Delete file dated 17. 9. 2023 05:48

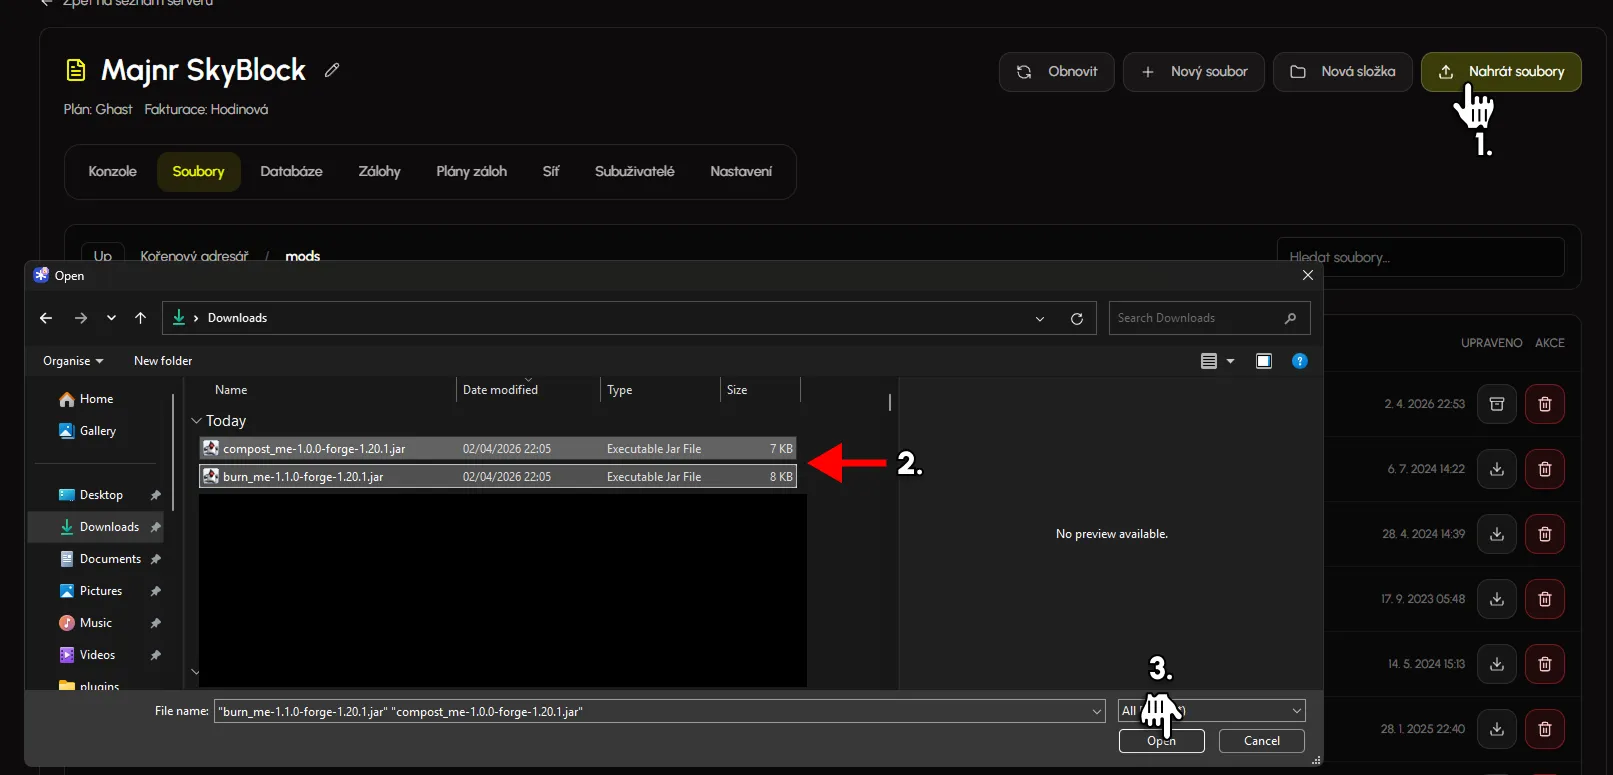tap(1545, 599)
